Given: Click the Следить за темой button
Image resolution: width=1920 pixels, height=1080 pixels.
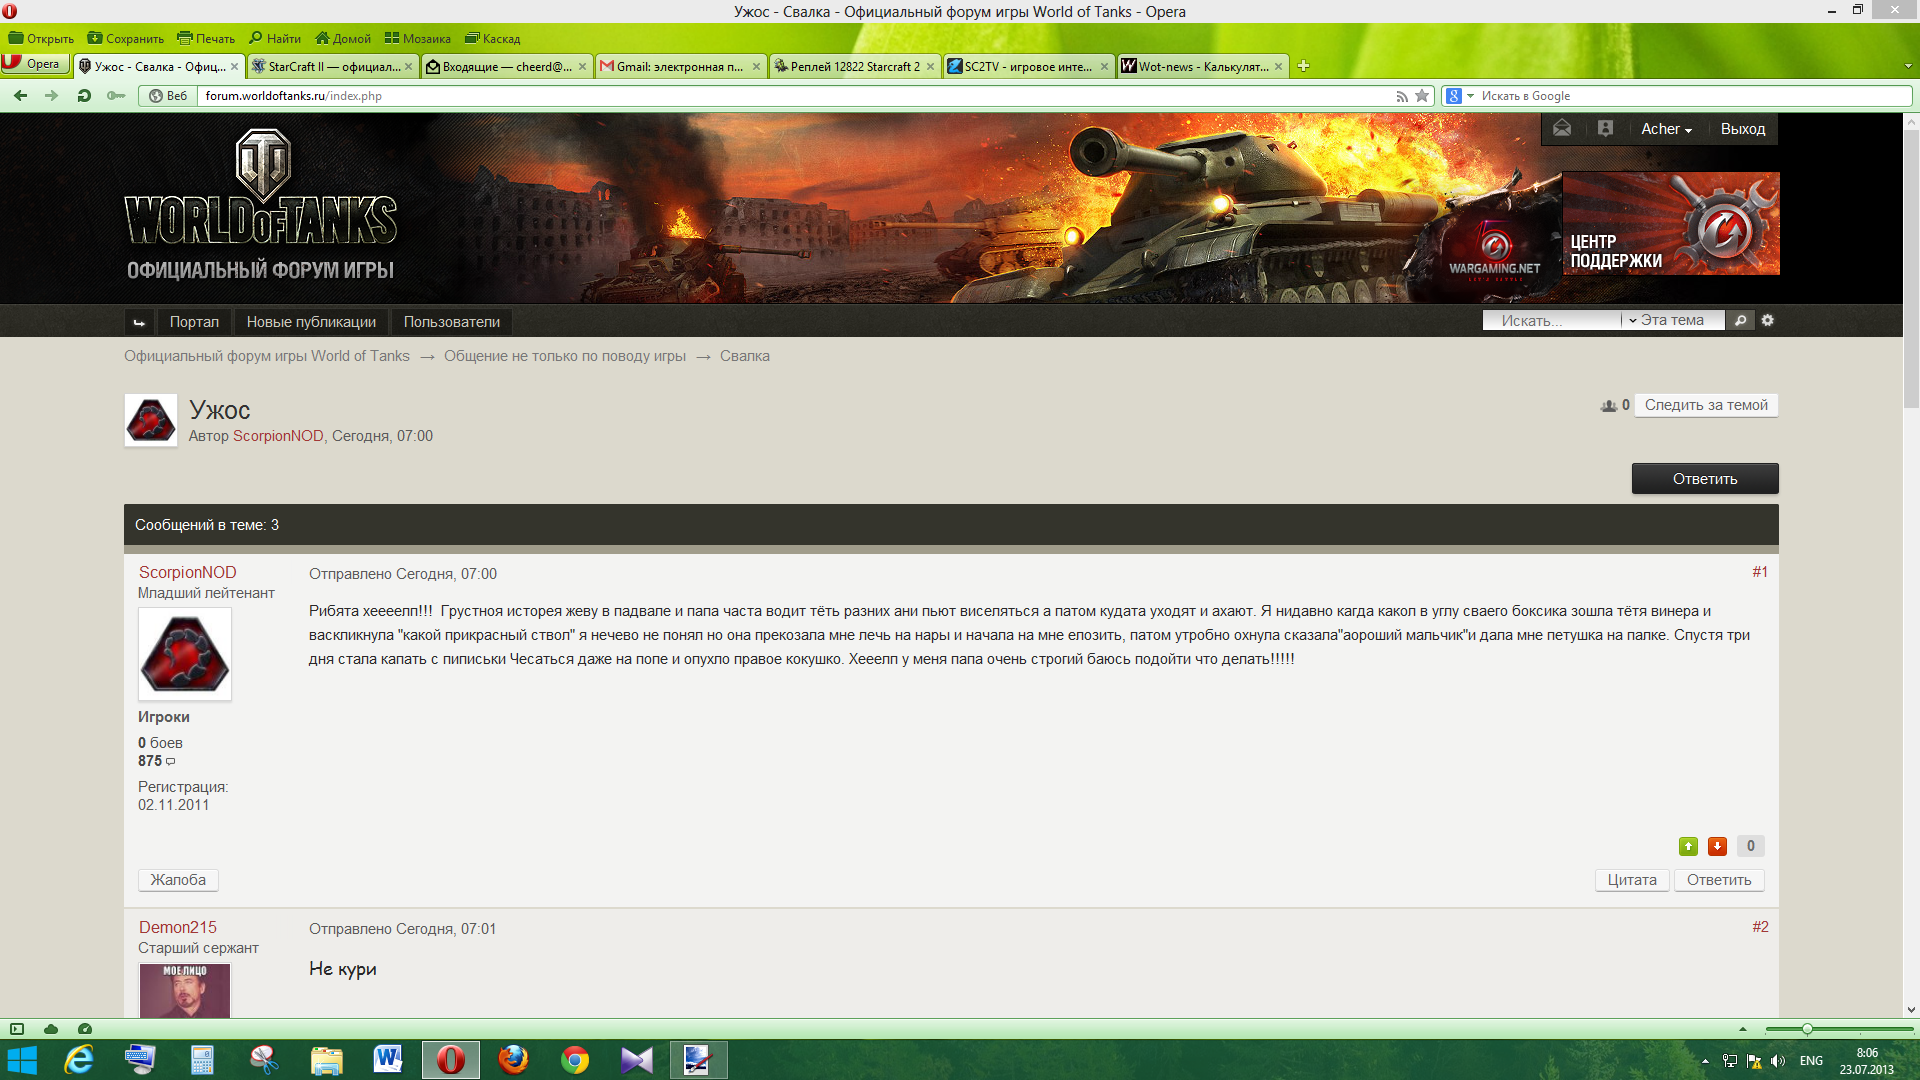Looking at the screenshot, I should pyautogui.click(x=1706, y=405).
